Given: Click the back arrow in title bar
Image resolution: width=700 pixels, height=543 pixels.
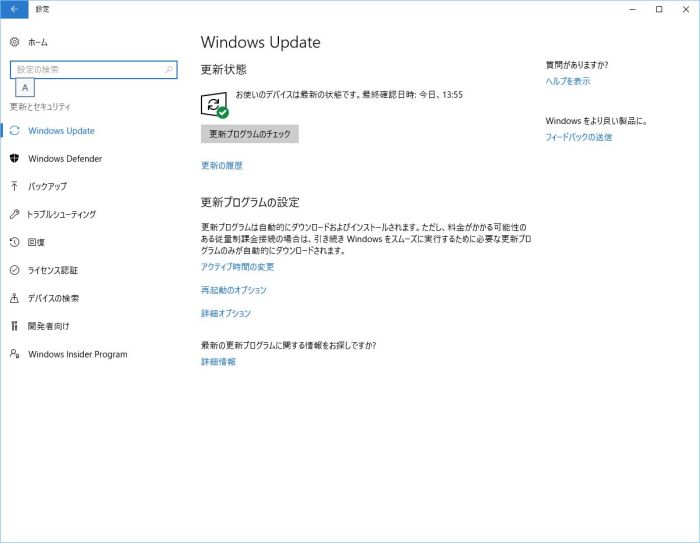Looking at the screenshot, I should click(14, 9).
